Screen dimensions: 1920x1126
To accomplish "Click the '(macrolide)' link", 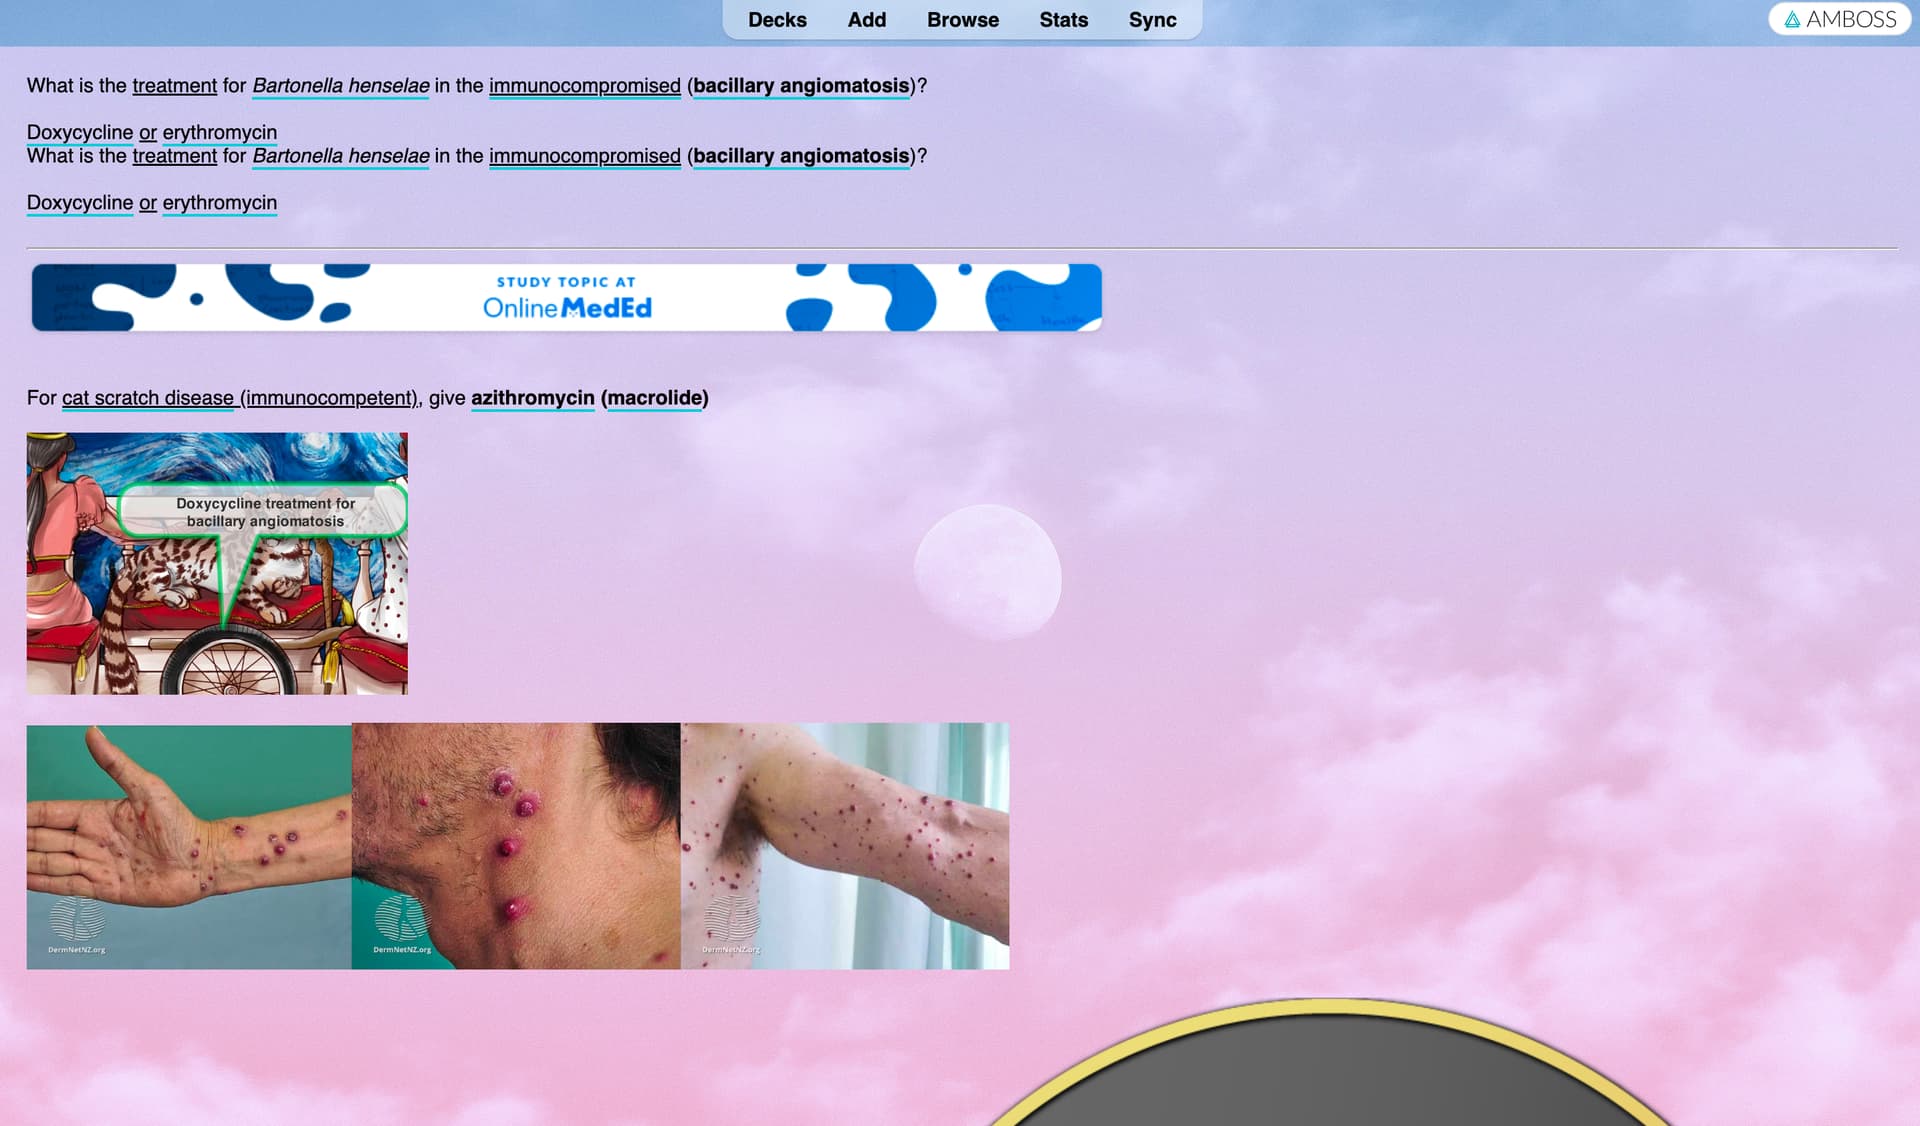I will click(x=654, y=398).
